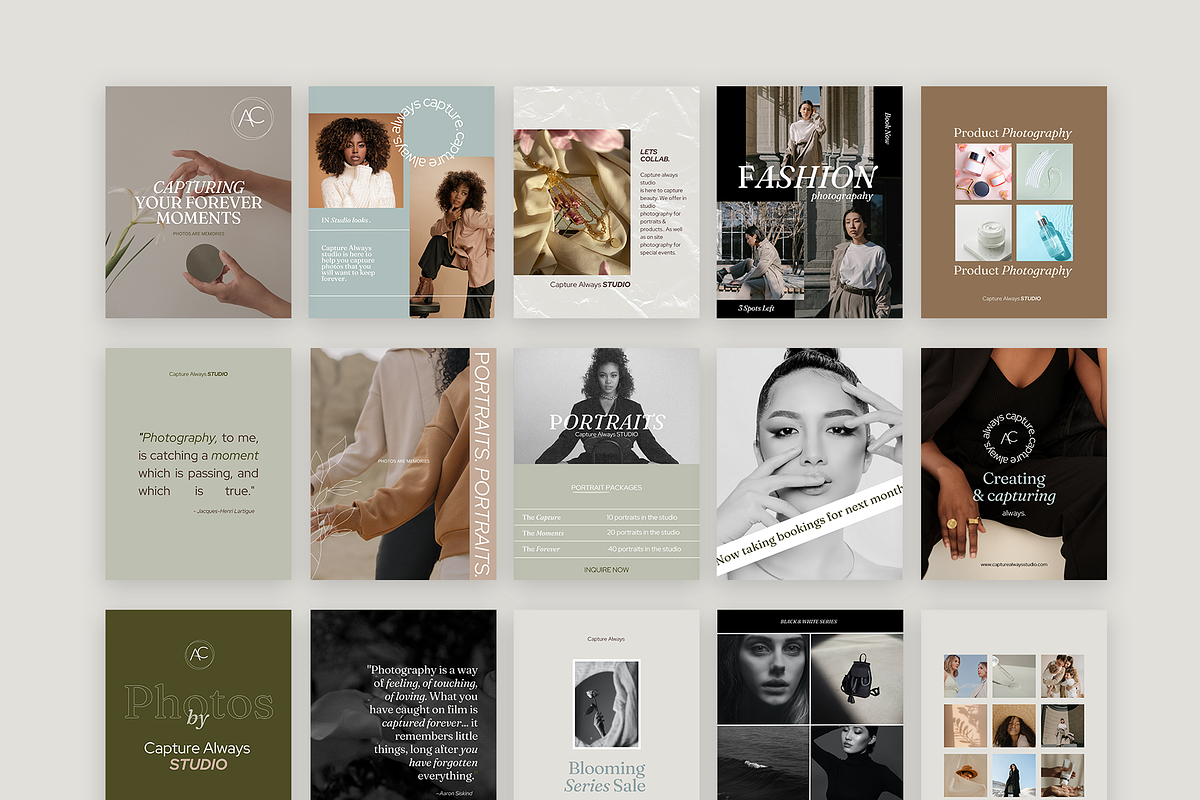Open the Jacques-Henri Lartigue quote template
The image size is (1200, 800).
pos(198,464)
